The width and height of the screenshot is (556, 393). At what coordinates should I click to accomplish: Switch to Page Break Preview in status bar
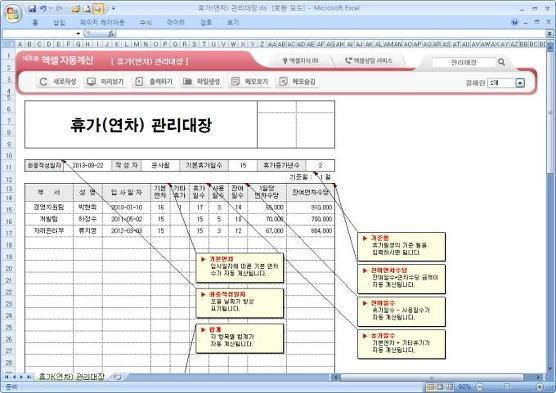click(449, 387)
